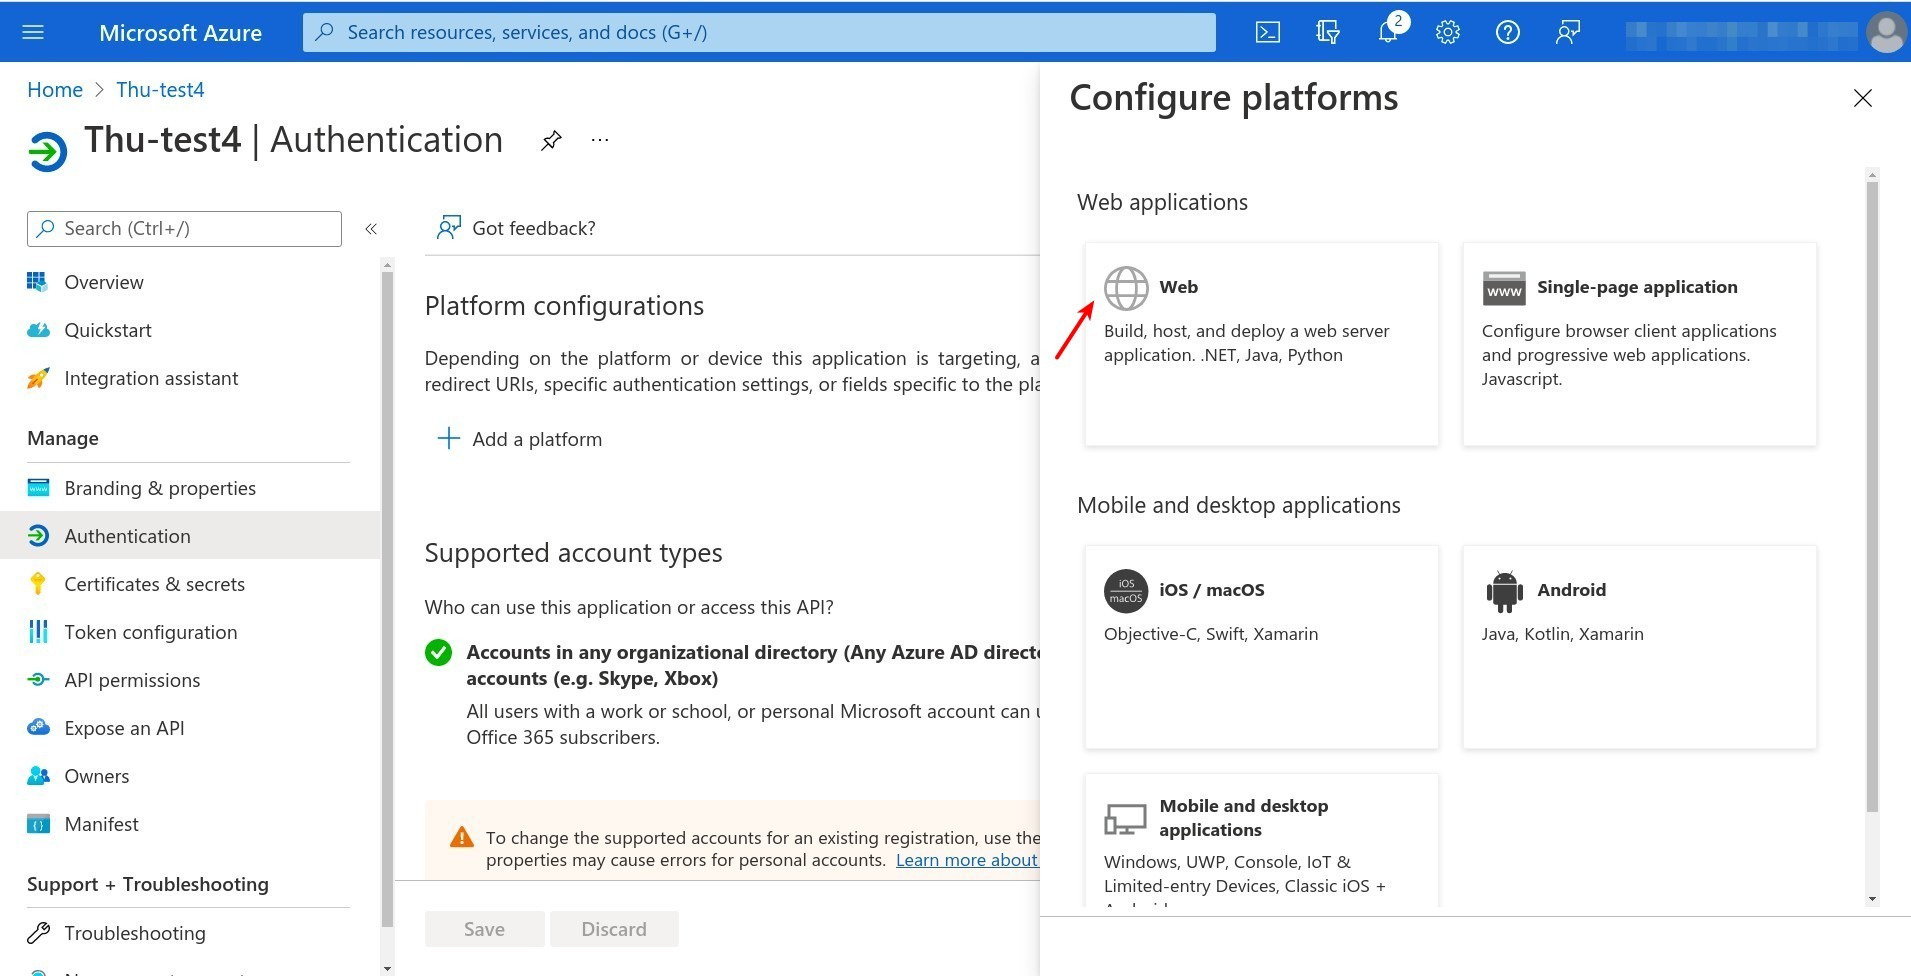This screenshot has height=976, width=1911.
Task: Launch Cloud Shell from top bar
Action: click(1267, 32)
